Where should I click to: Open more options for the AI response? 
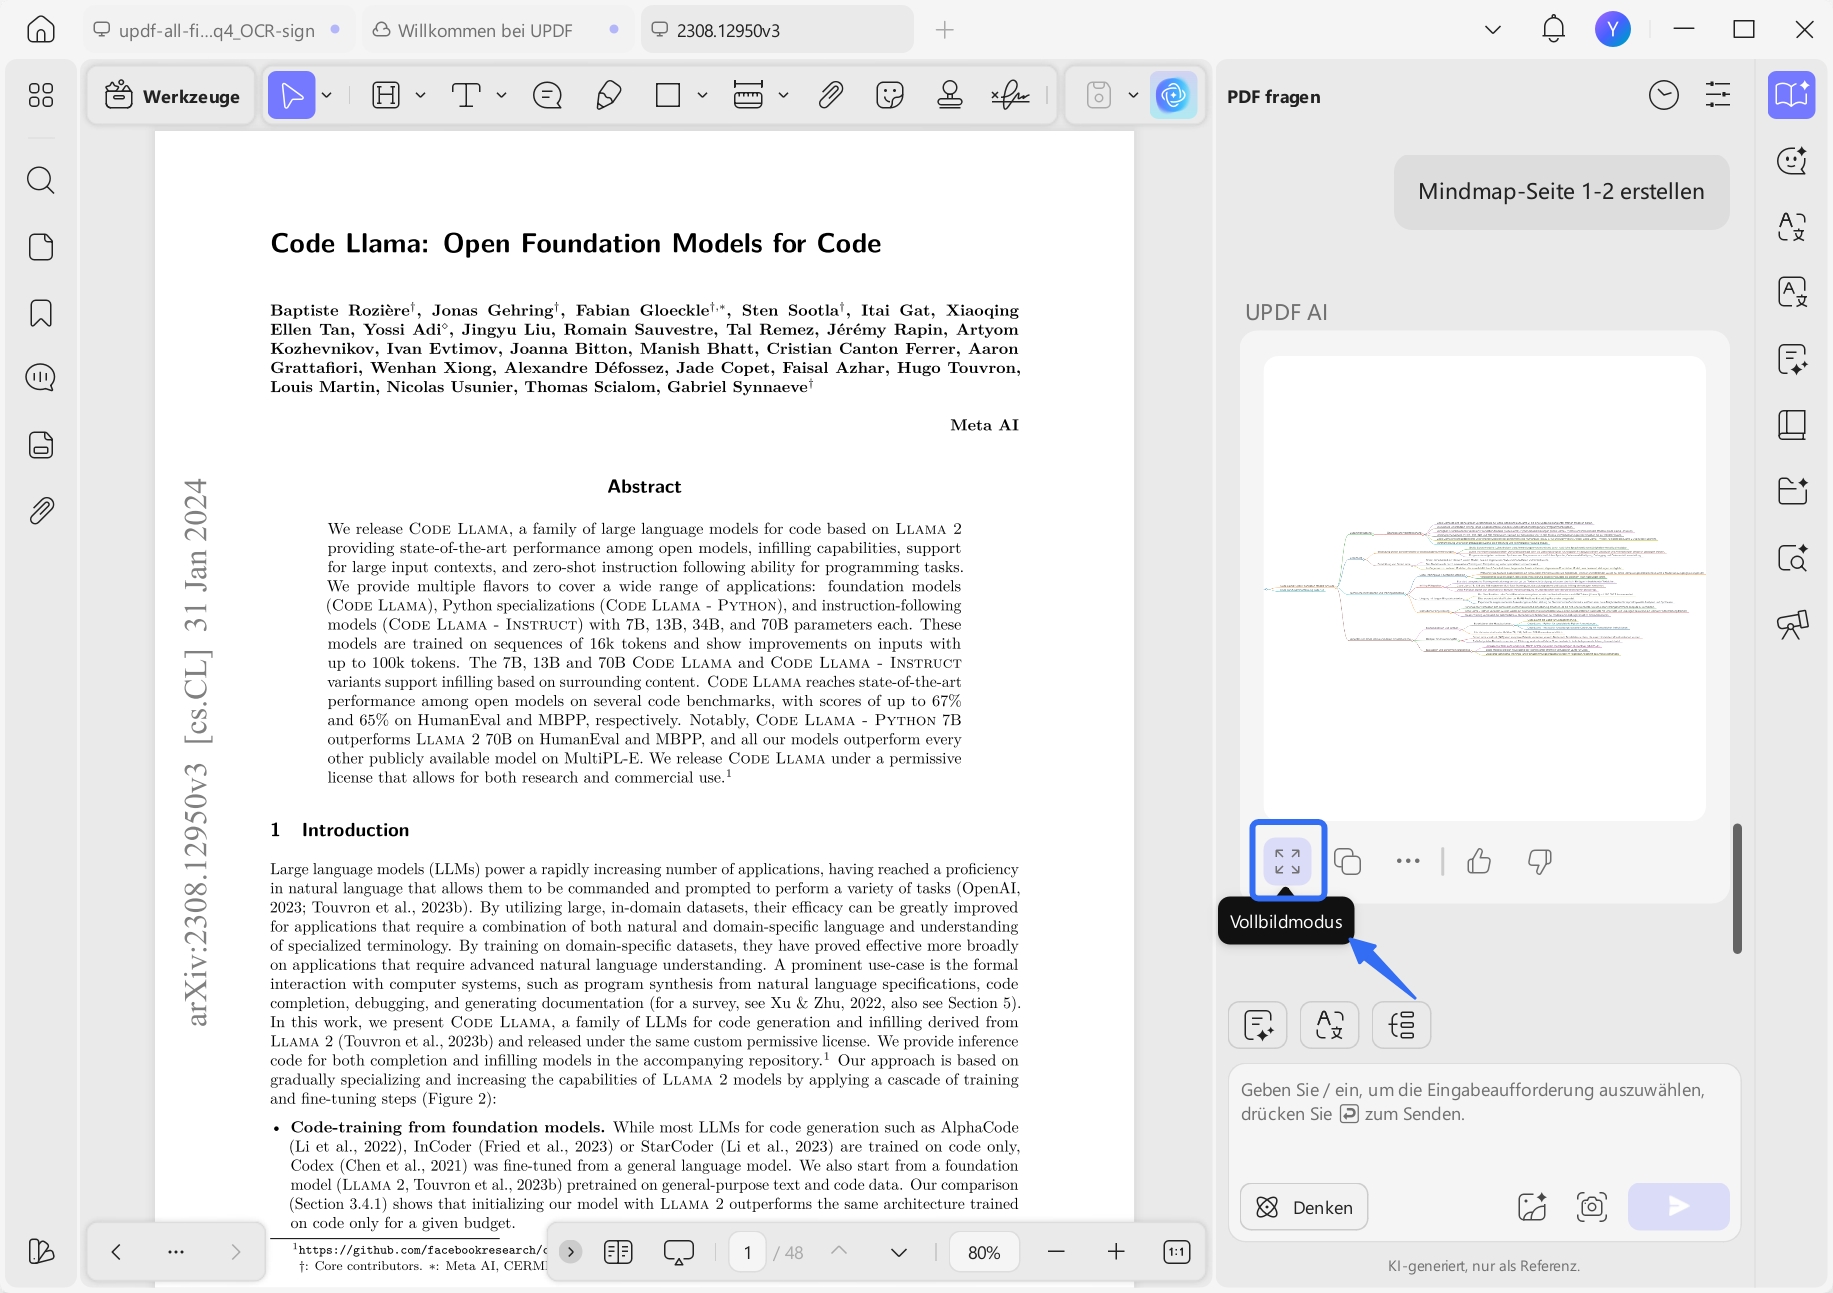pyautogui.click(x=1408, y=861)
